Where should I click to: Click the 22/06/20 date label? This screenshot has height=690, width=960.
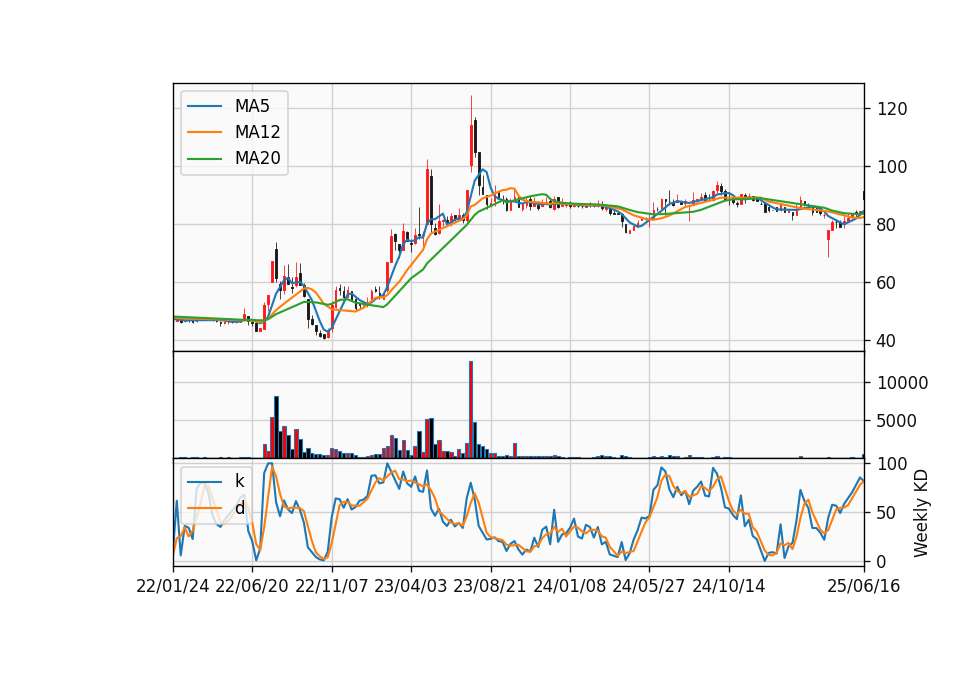point(252,587)
